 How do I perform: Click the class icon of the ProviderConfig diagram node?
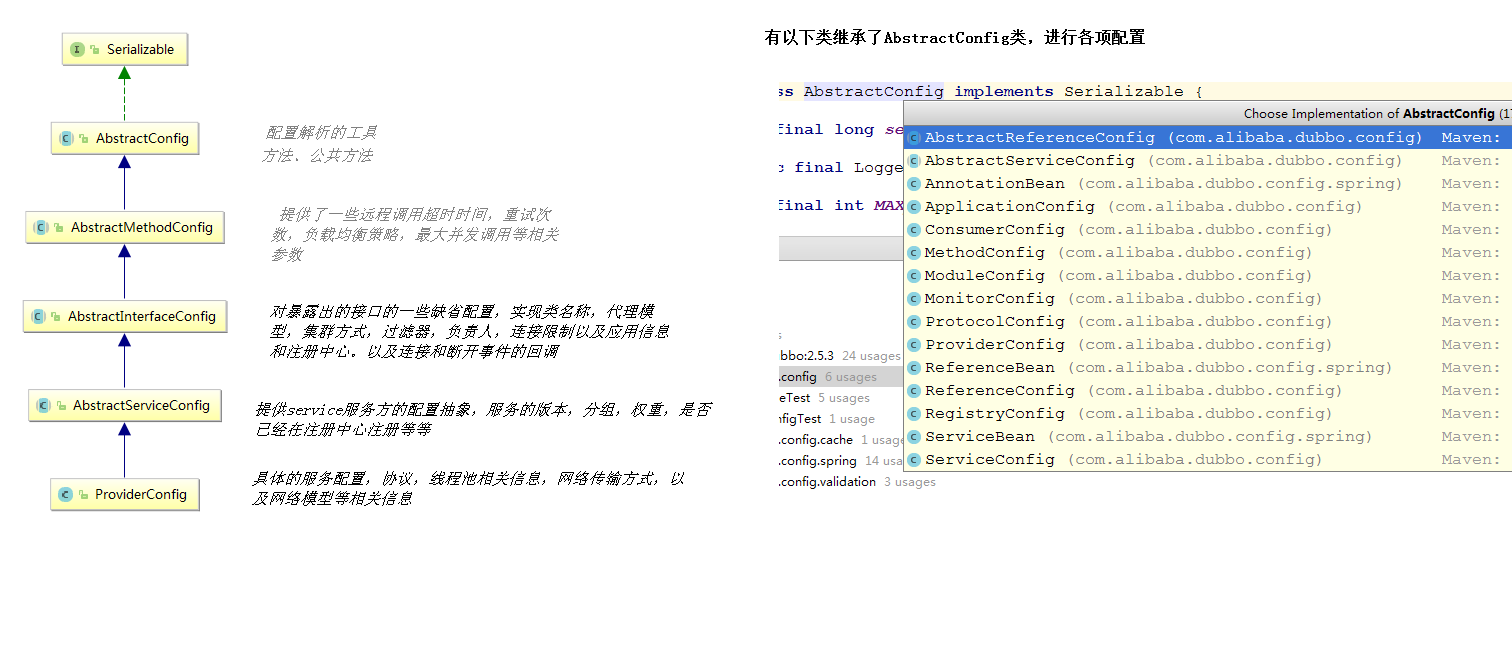click(x=65, y=494)
